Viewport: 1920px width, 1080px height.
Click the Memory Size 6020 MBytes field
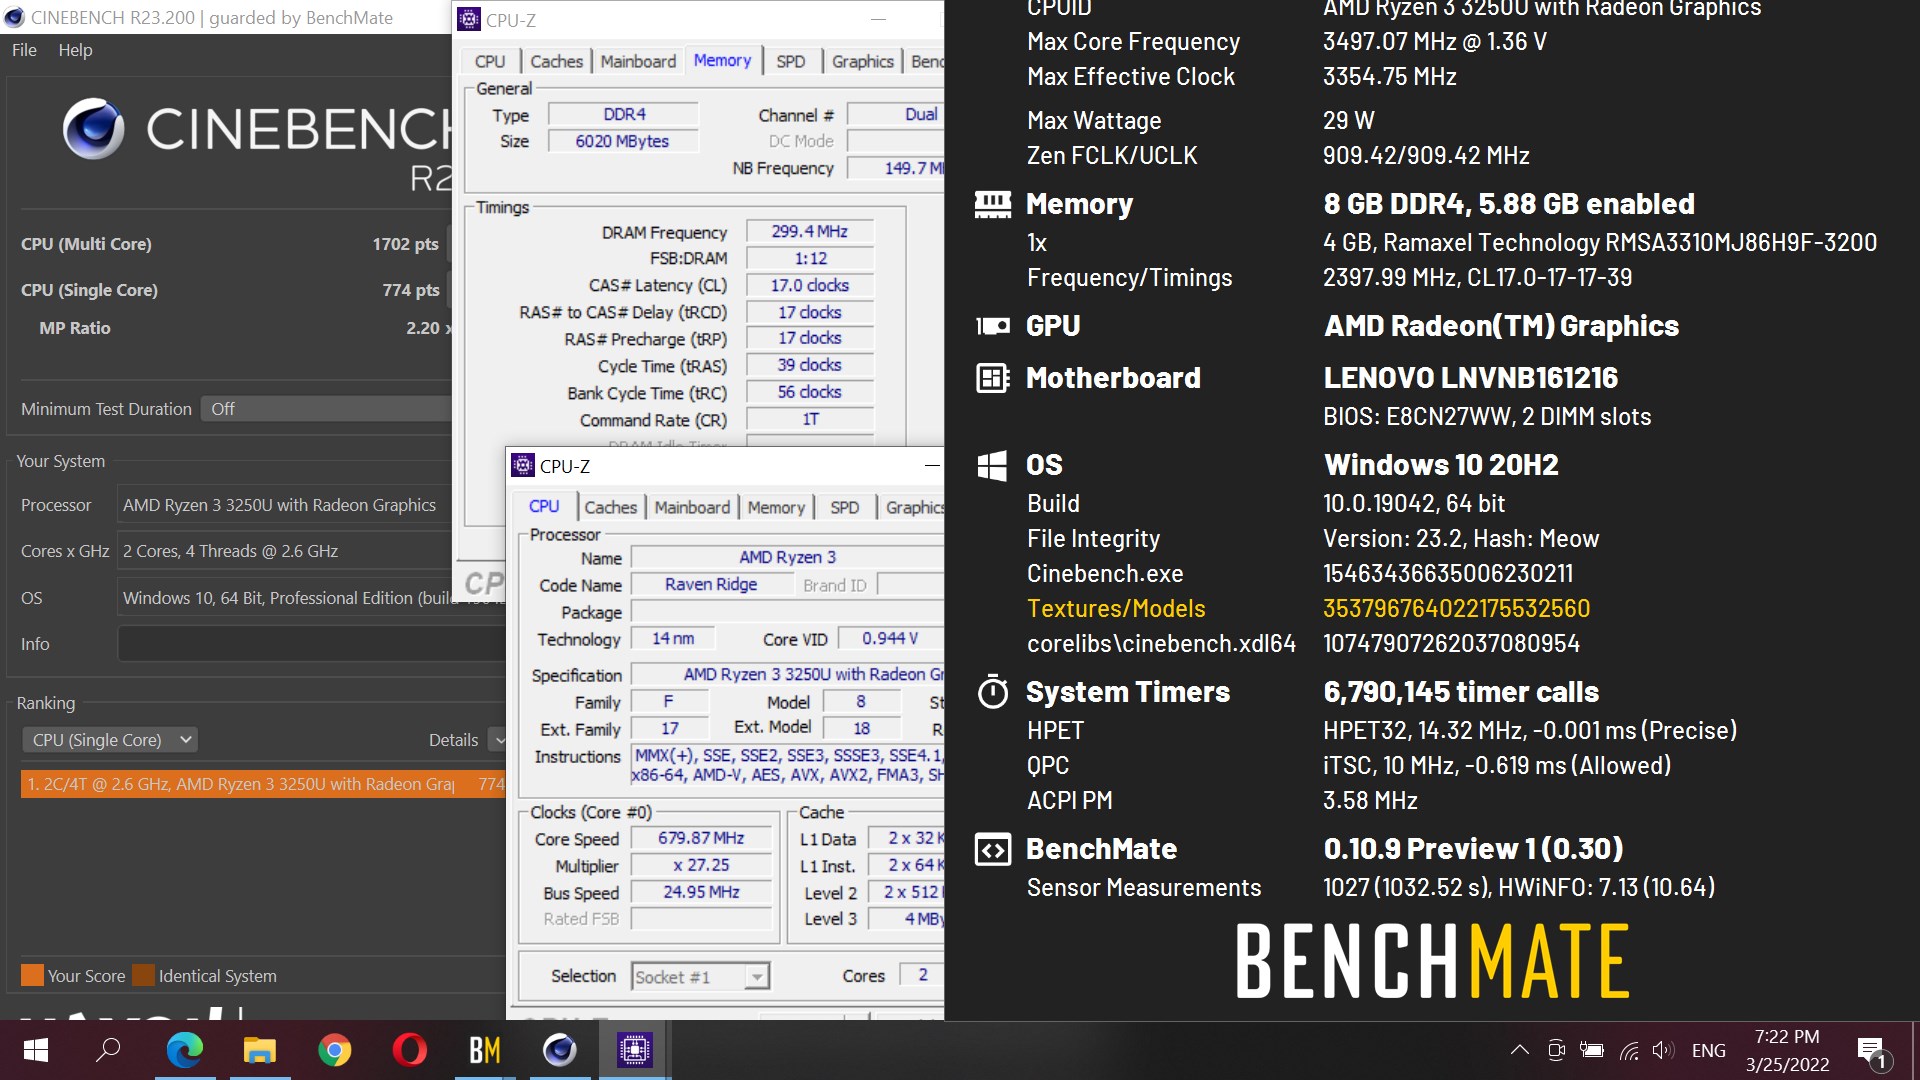[x=623, y=141]
